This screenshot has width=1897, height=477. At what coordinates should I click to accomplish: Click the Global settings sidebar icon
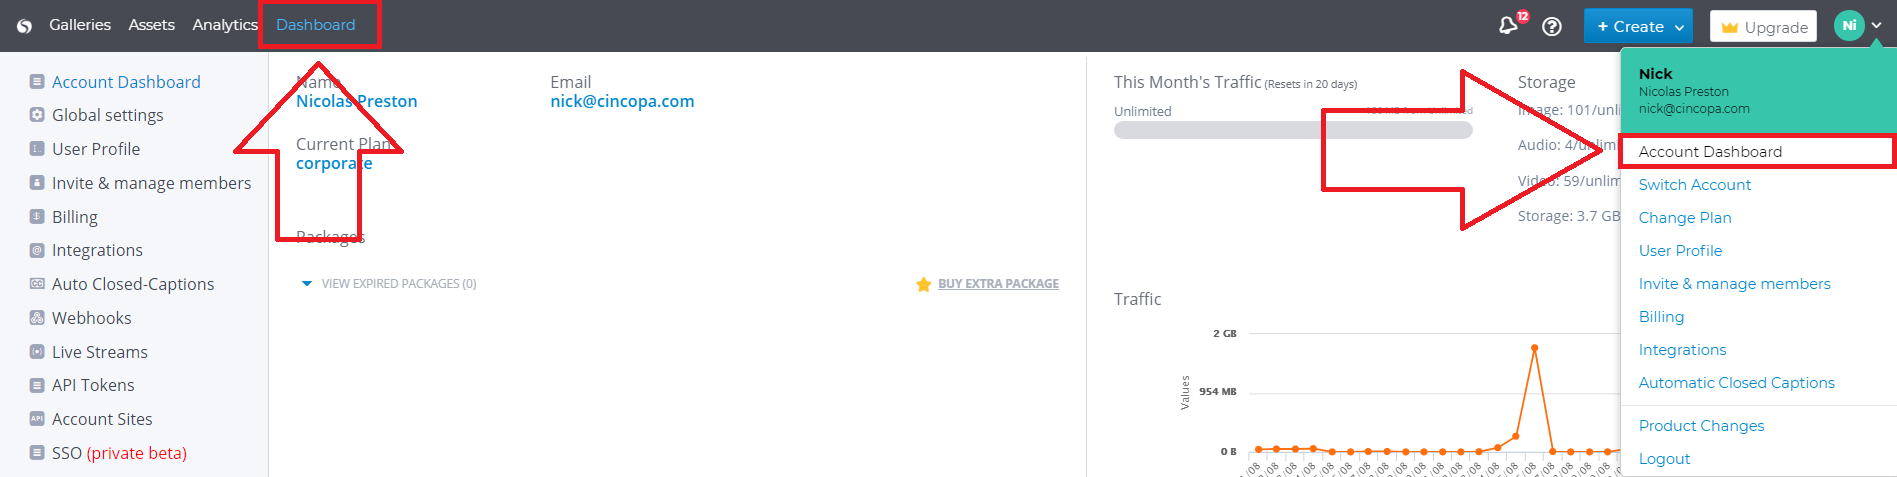tap(37, 115)
